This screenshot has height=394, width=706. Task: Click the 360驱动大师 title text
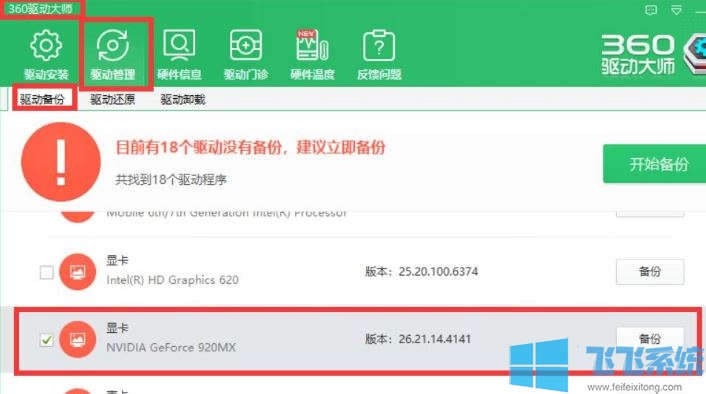pos(40,9)
